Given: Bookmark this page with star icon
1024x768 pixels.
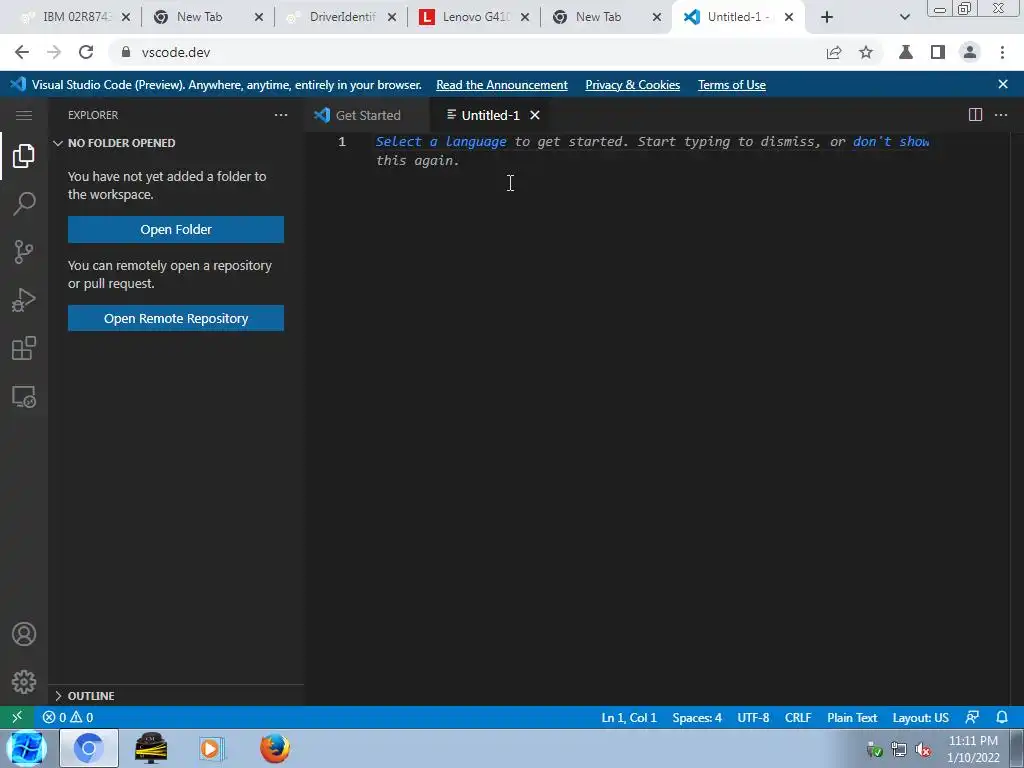Looking at the screenshot, I should [x=866, y=52].
